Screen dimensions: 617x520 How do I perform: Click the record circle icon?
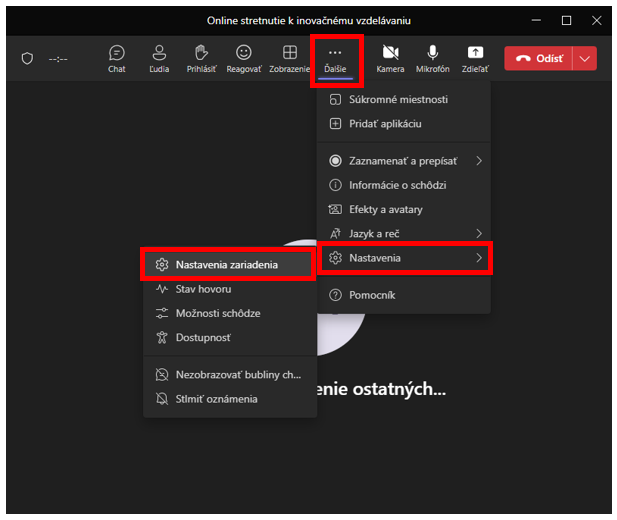335,161
